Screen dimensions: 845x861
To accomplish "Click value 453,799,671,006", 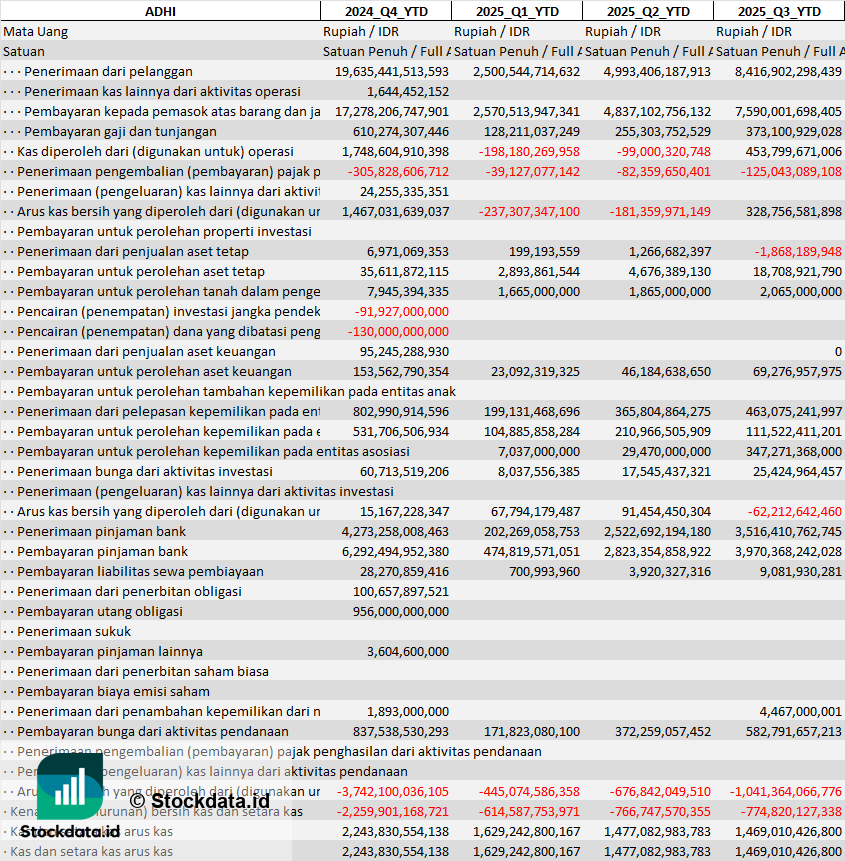I will coord(793,152).
